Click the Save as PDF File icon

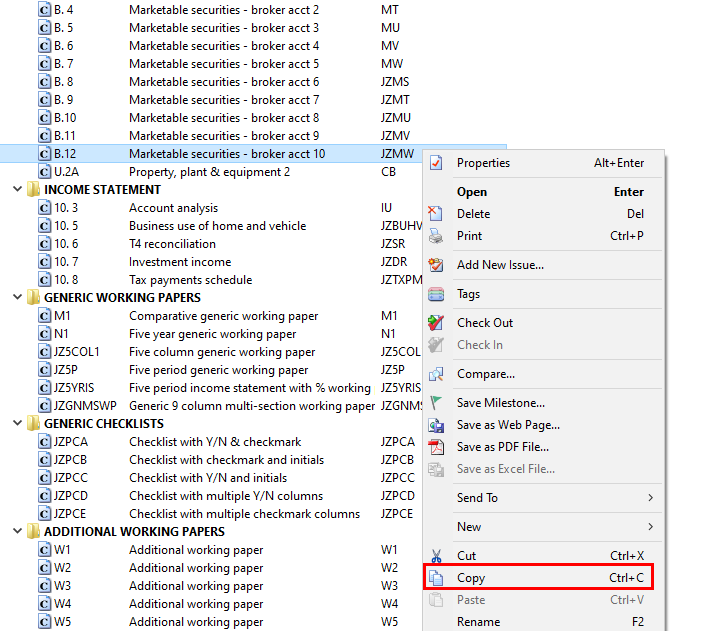435,447
